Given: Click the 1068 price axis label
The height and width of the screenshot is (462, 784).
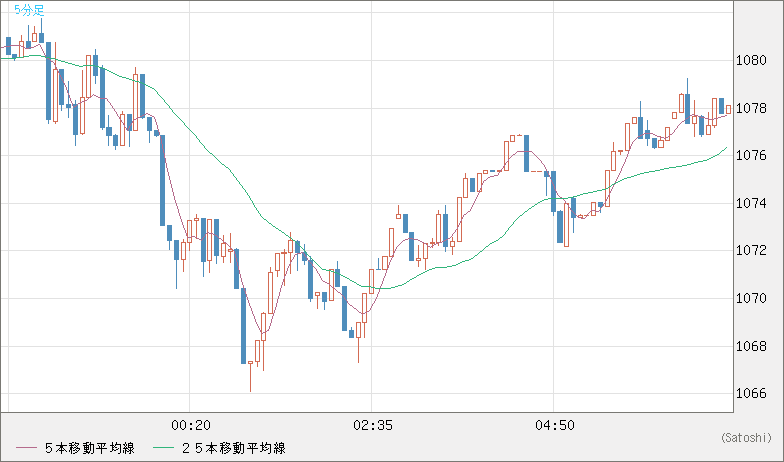Looking at the screenshot, I should (x=752, y=346).
